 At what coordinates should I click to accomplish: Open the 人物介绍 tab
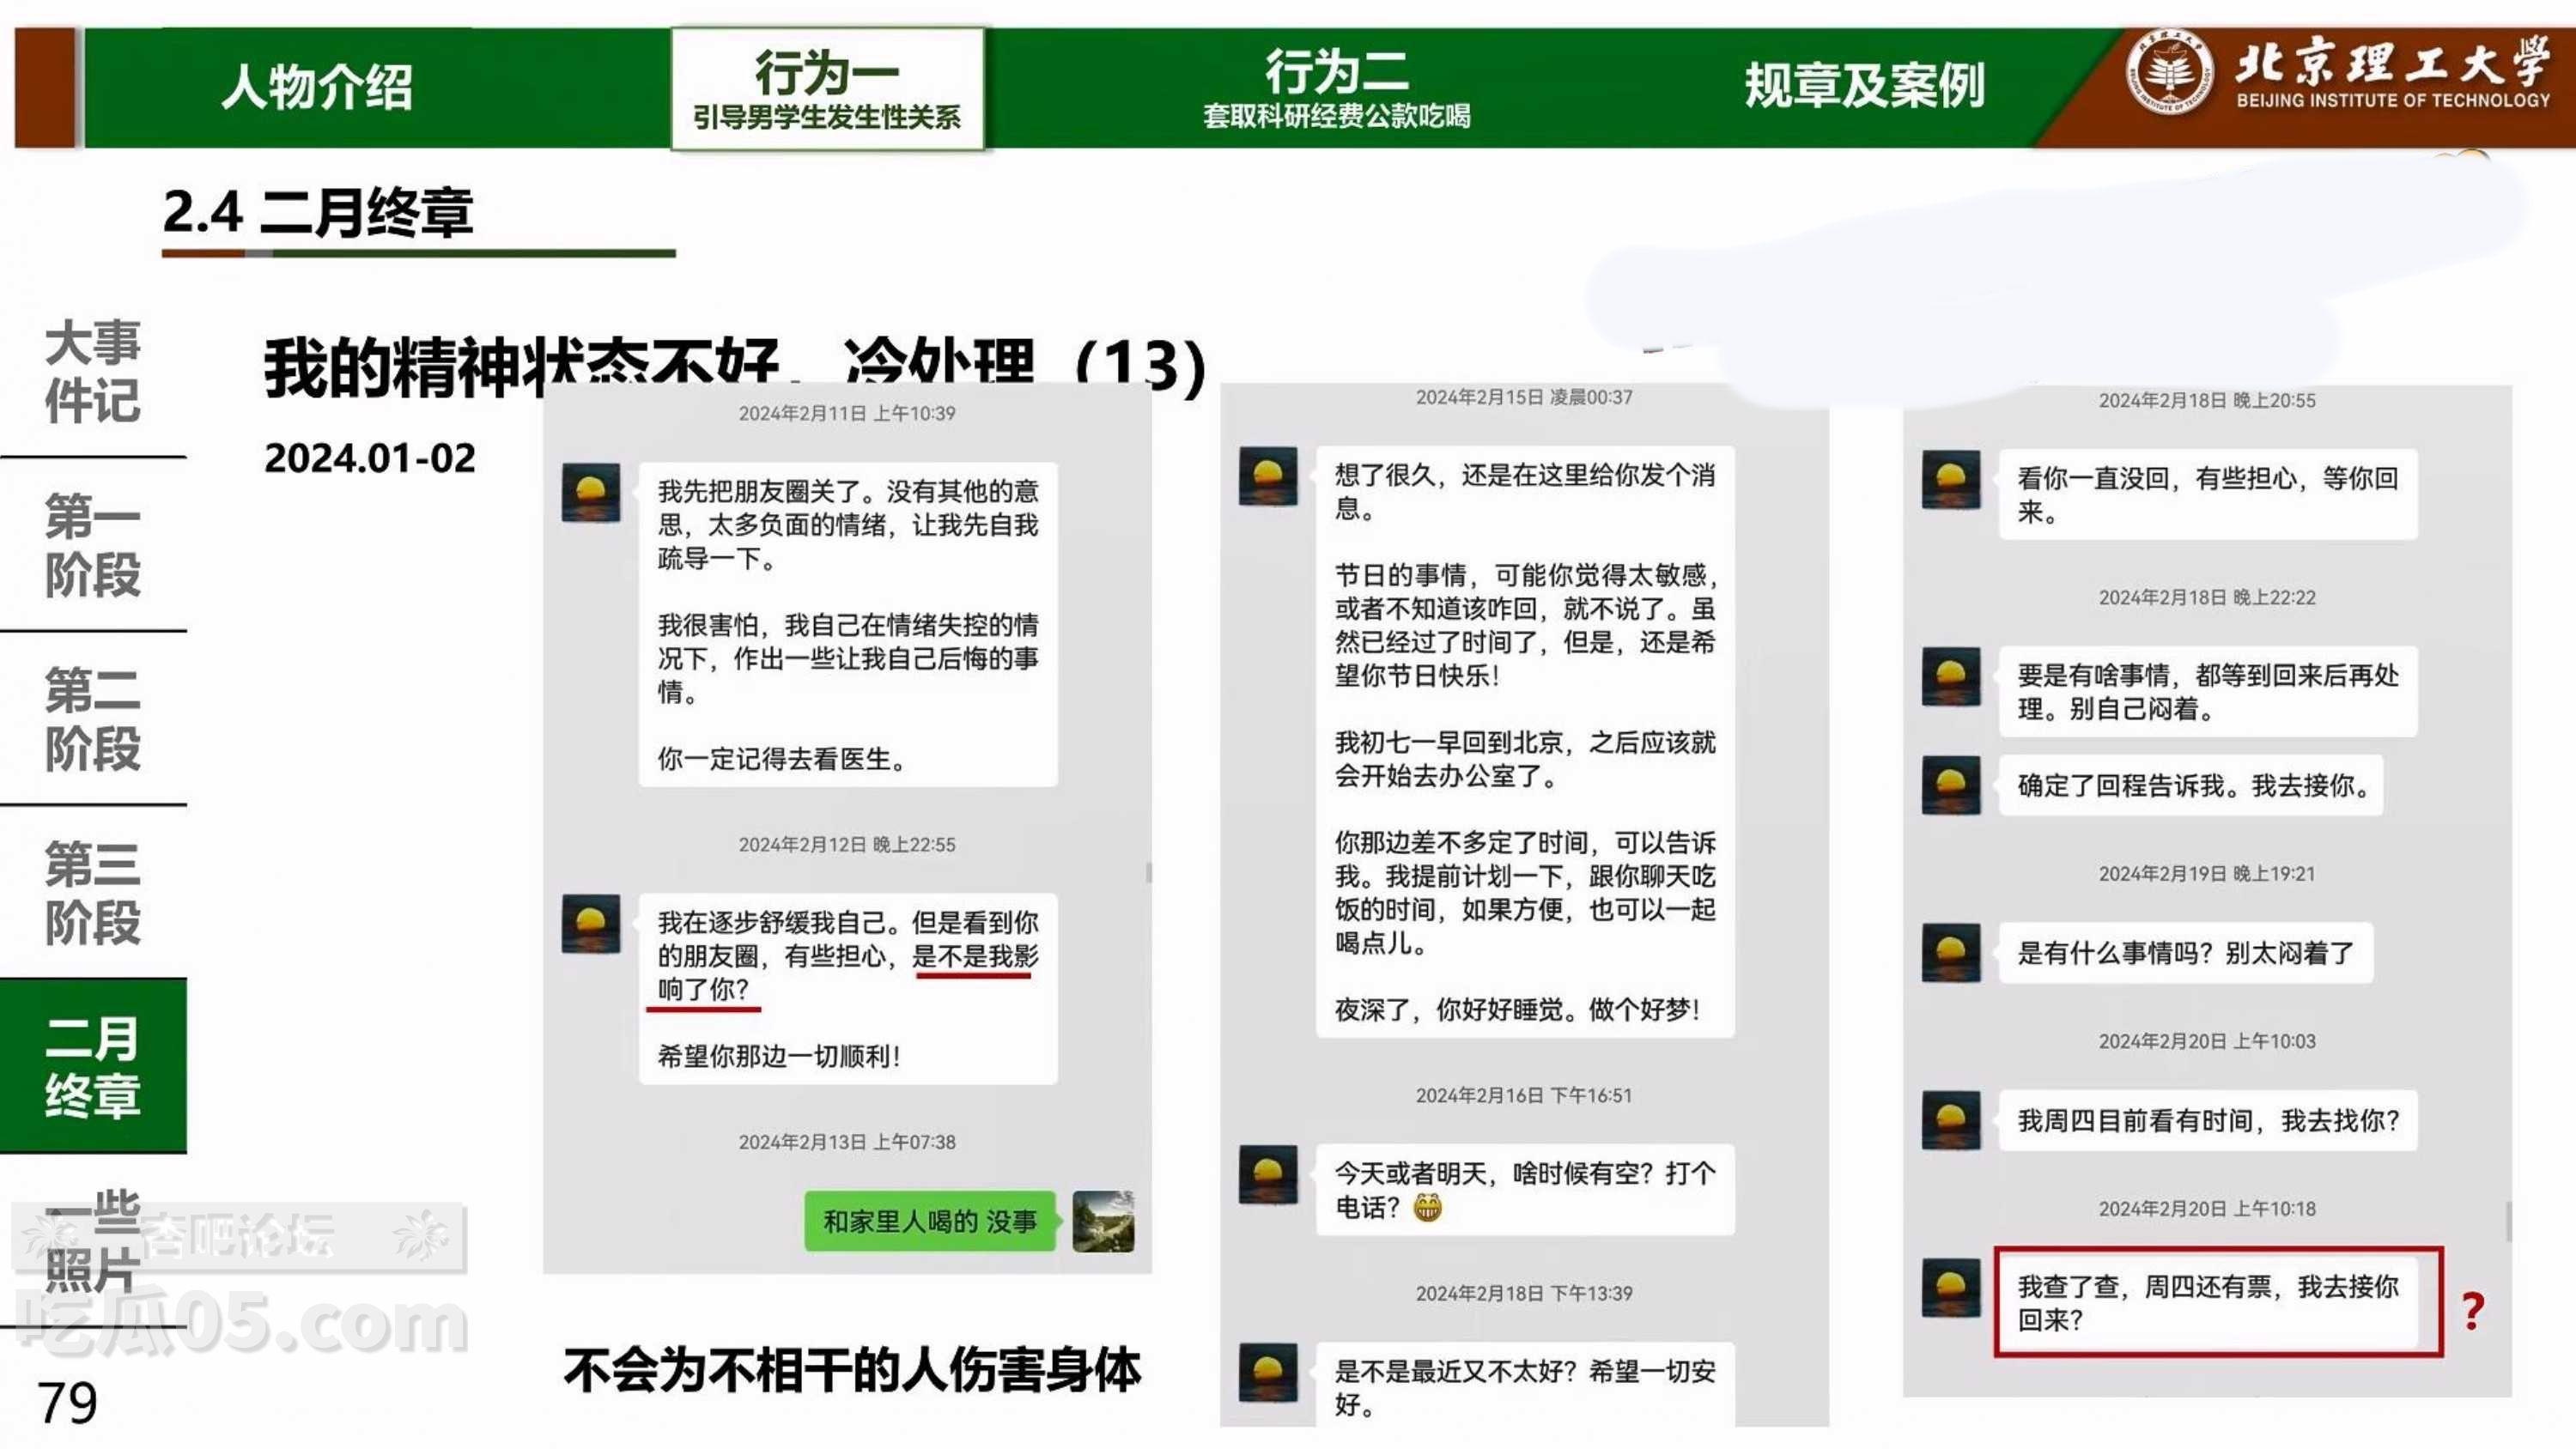point(316,86)
